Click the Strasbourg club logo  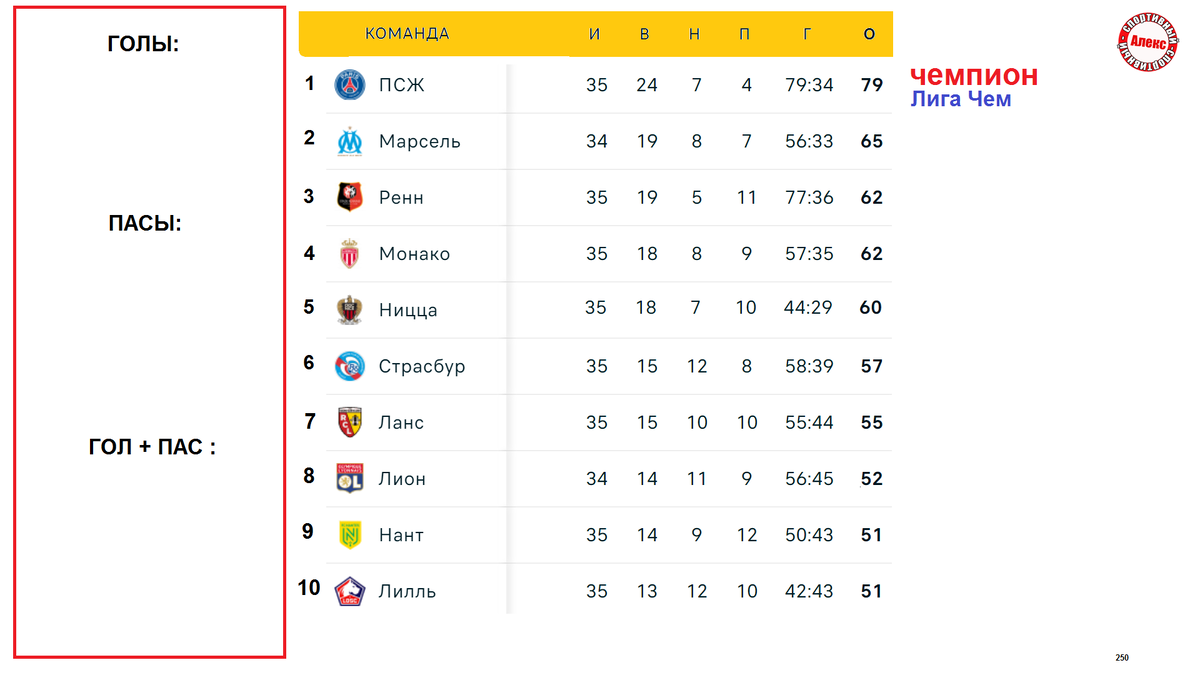350,366
